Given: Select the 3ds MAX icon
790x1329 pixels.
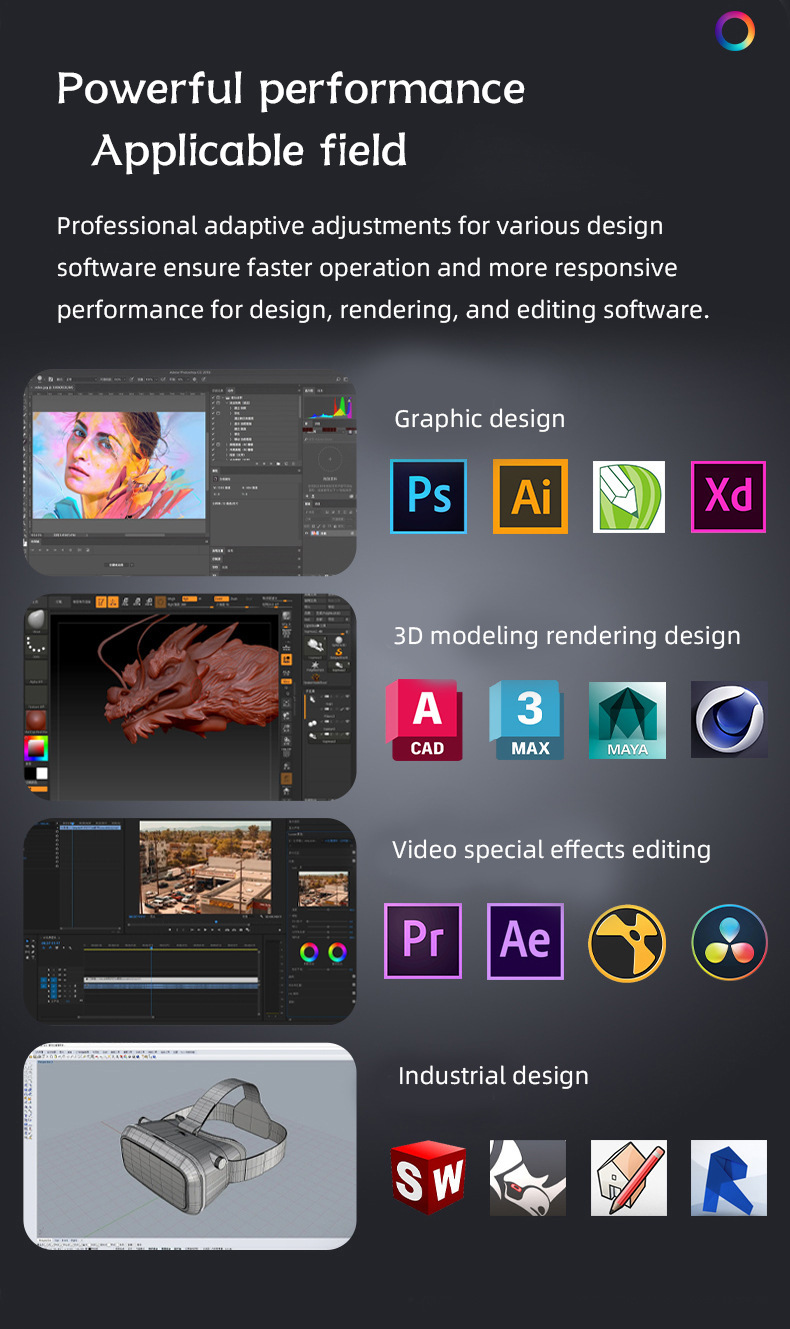Looking at the screenshot, I should pyautogui.click(x=527, y=720).
